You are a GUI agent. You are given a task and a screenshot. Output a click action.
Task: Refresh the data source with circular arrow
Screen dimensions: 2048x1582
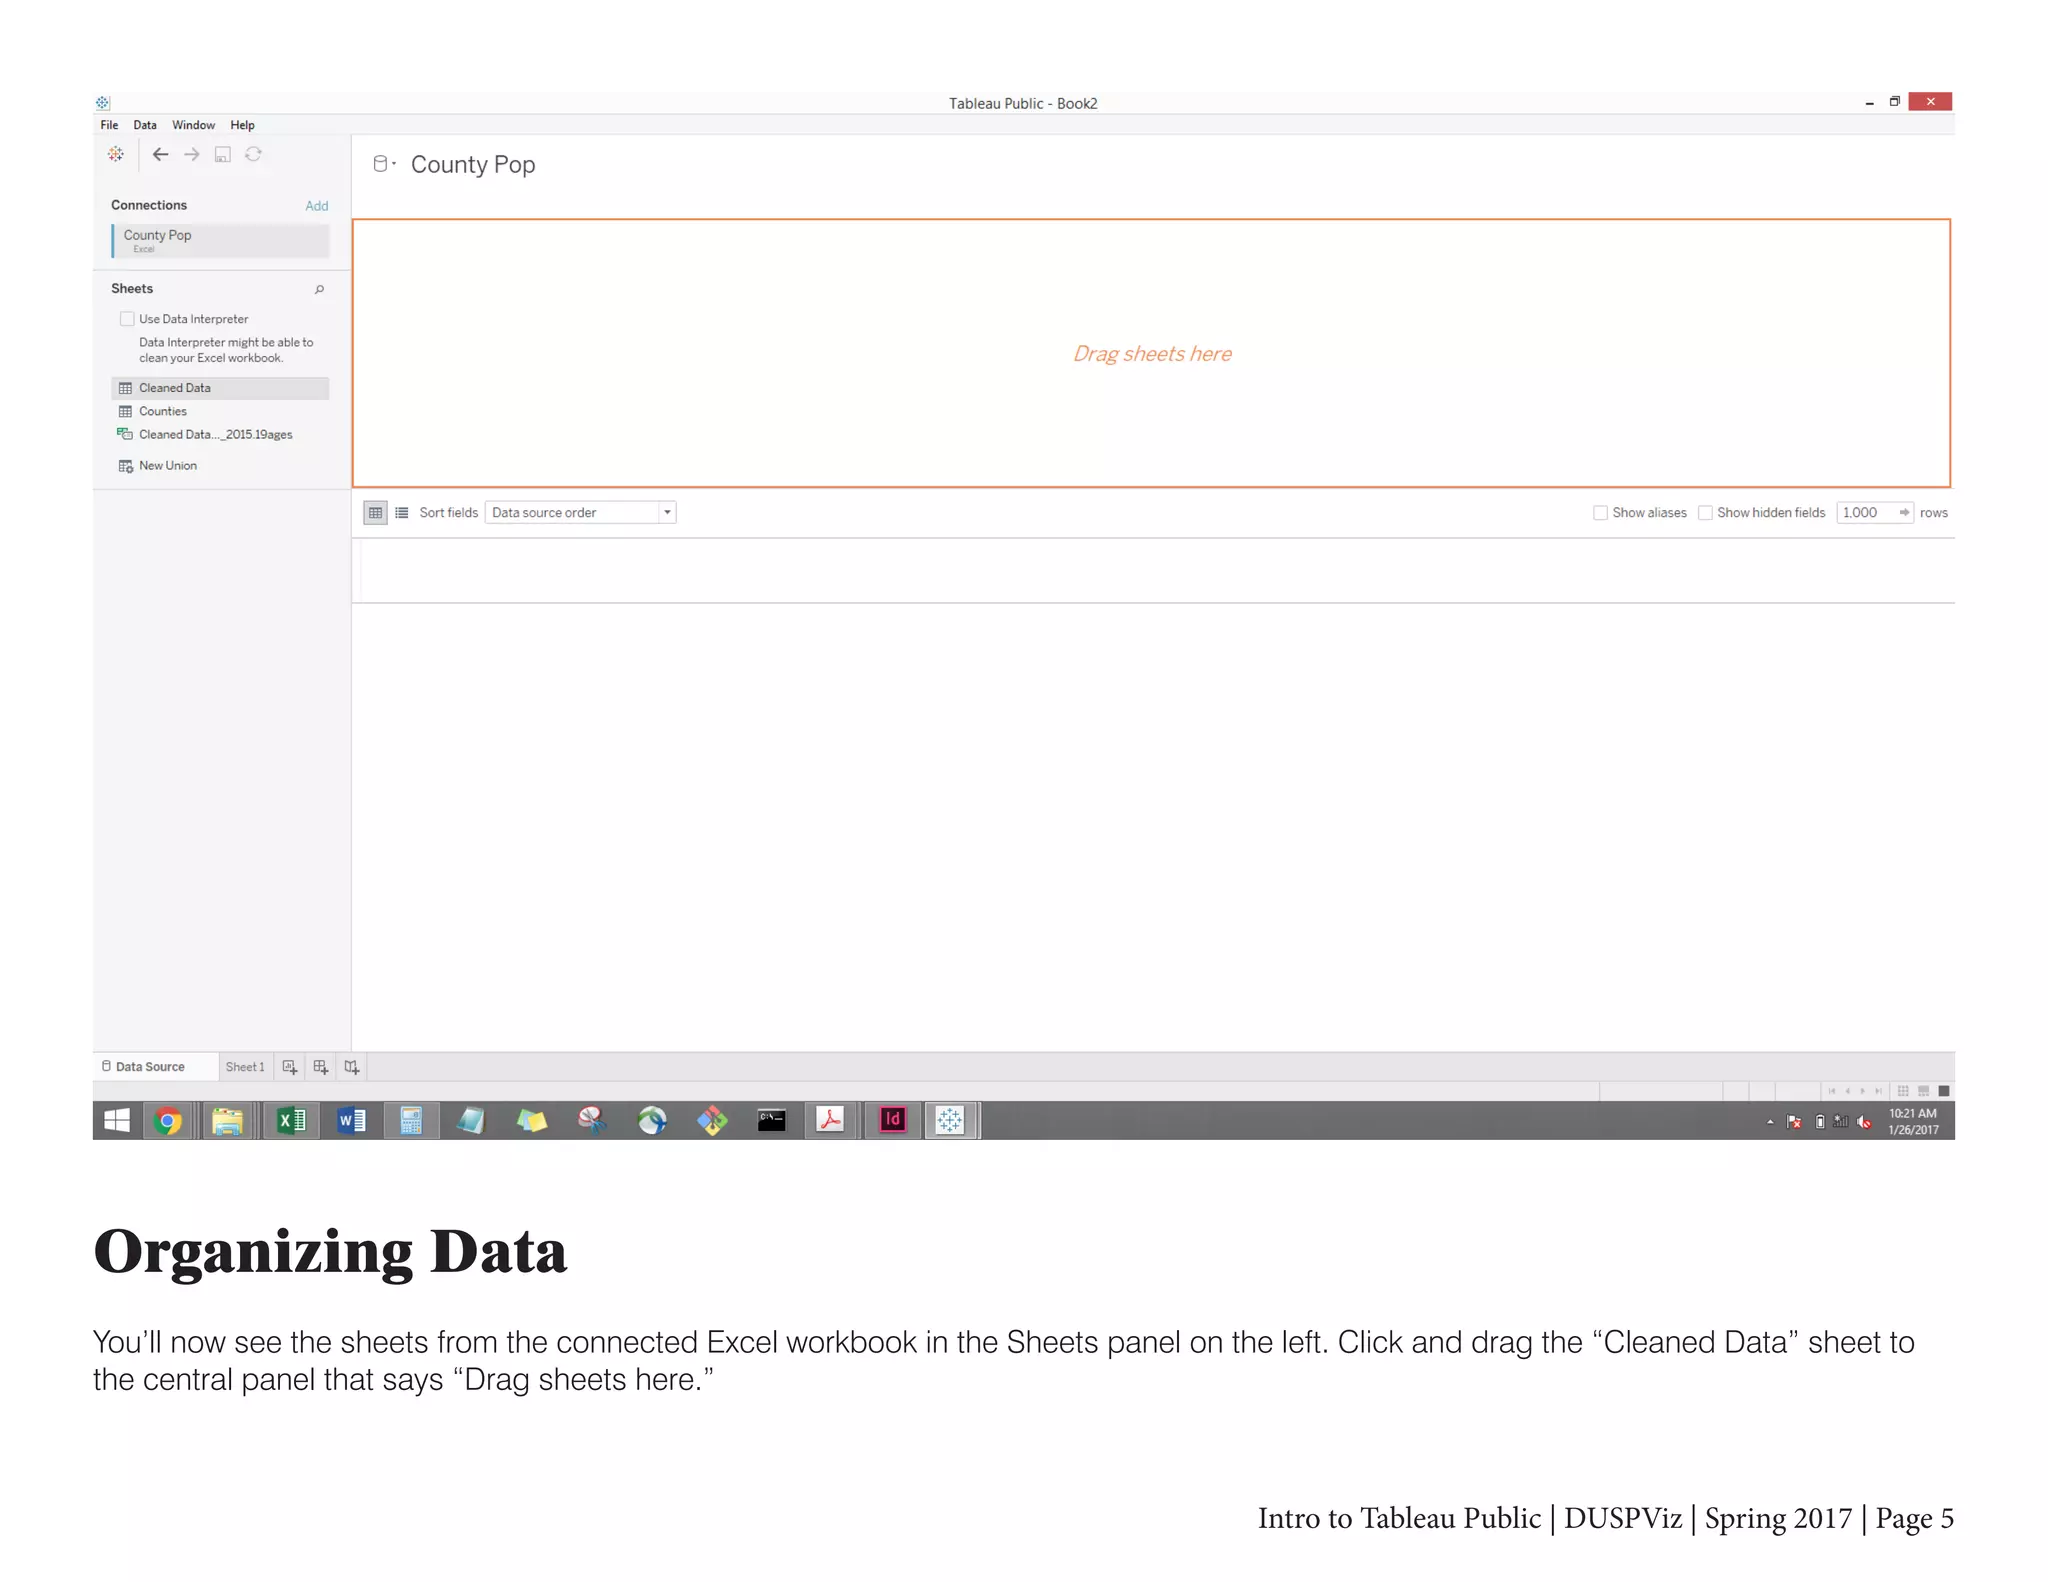(253, 154)
